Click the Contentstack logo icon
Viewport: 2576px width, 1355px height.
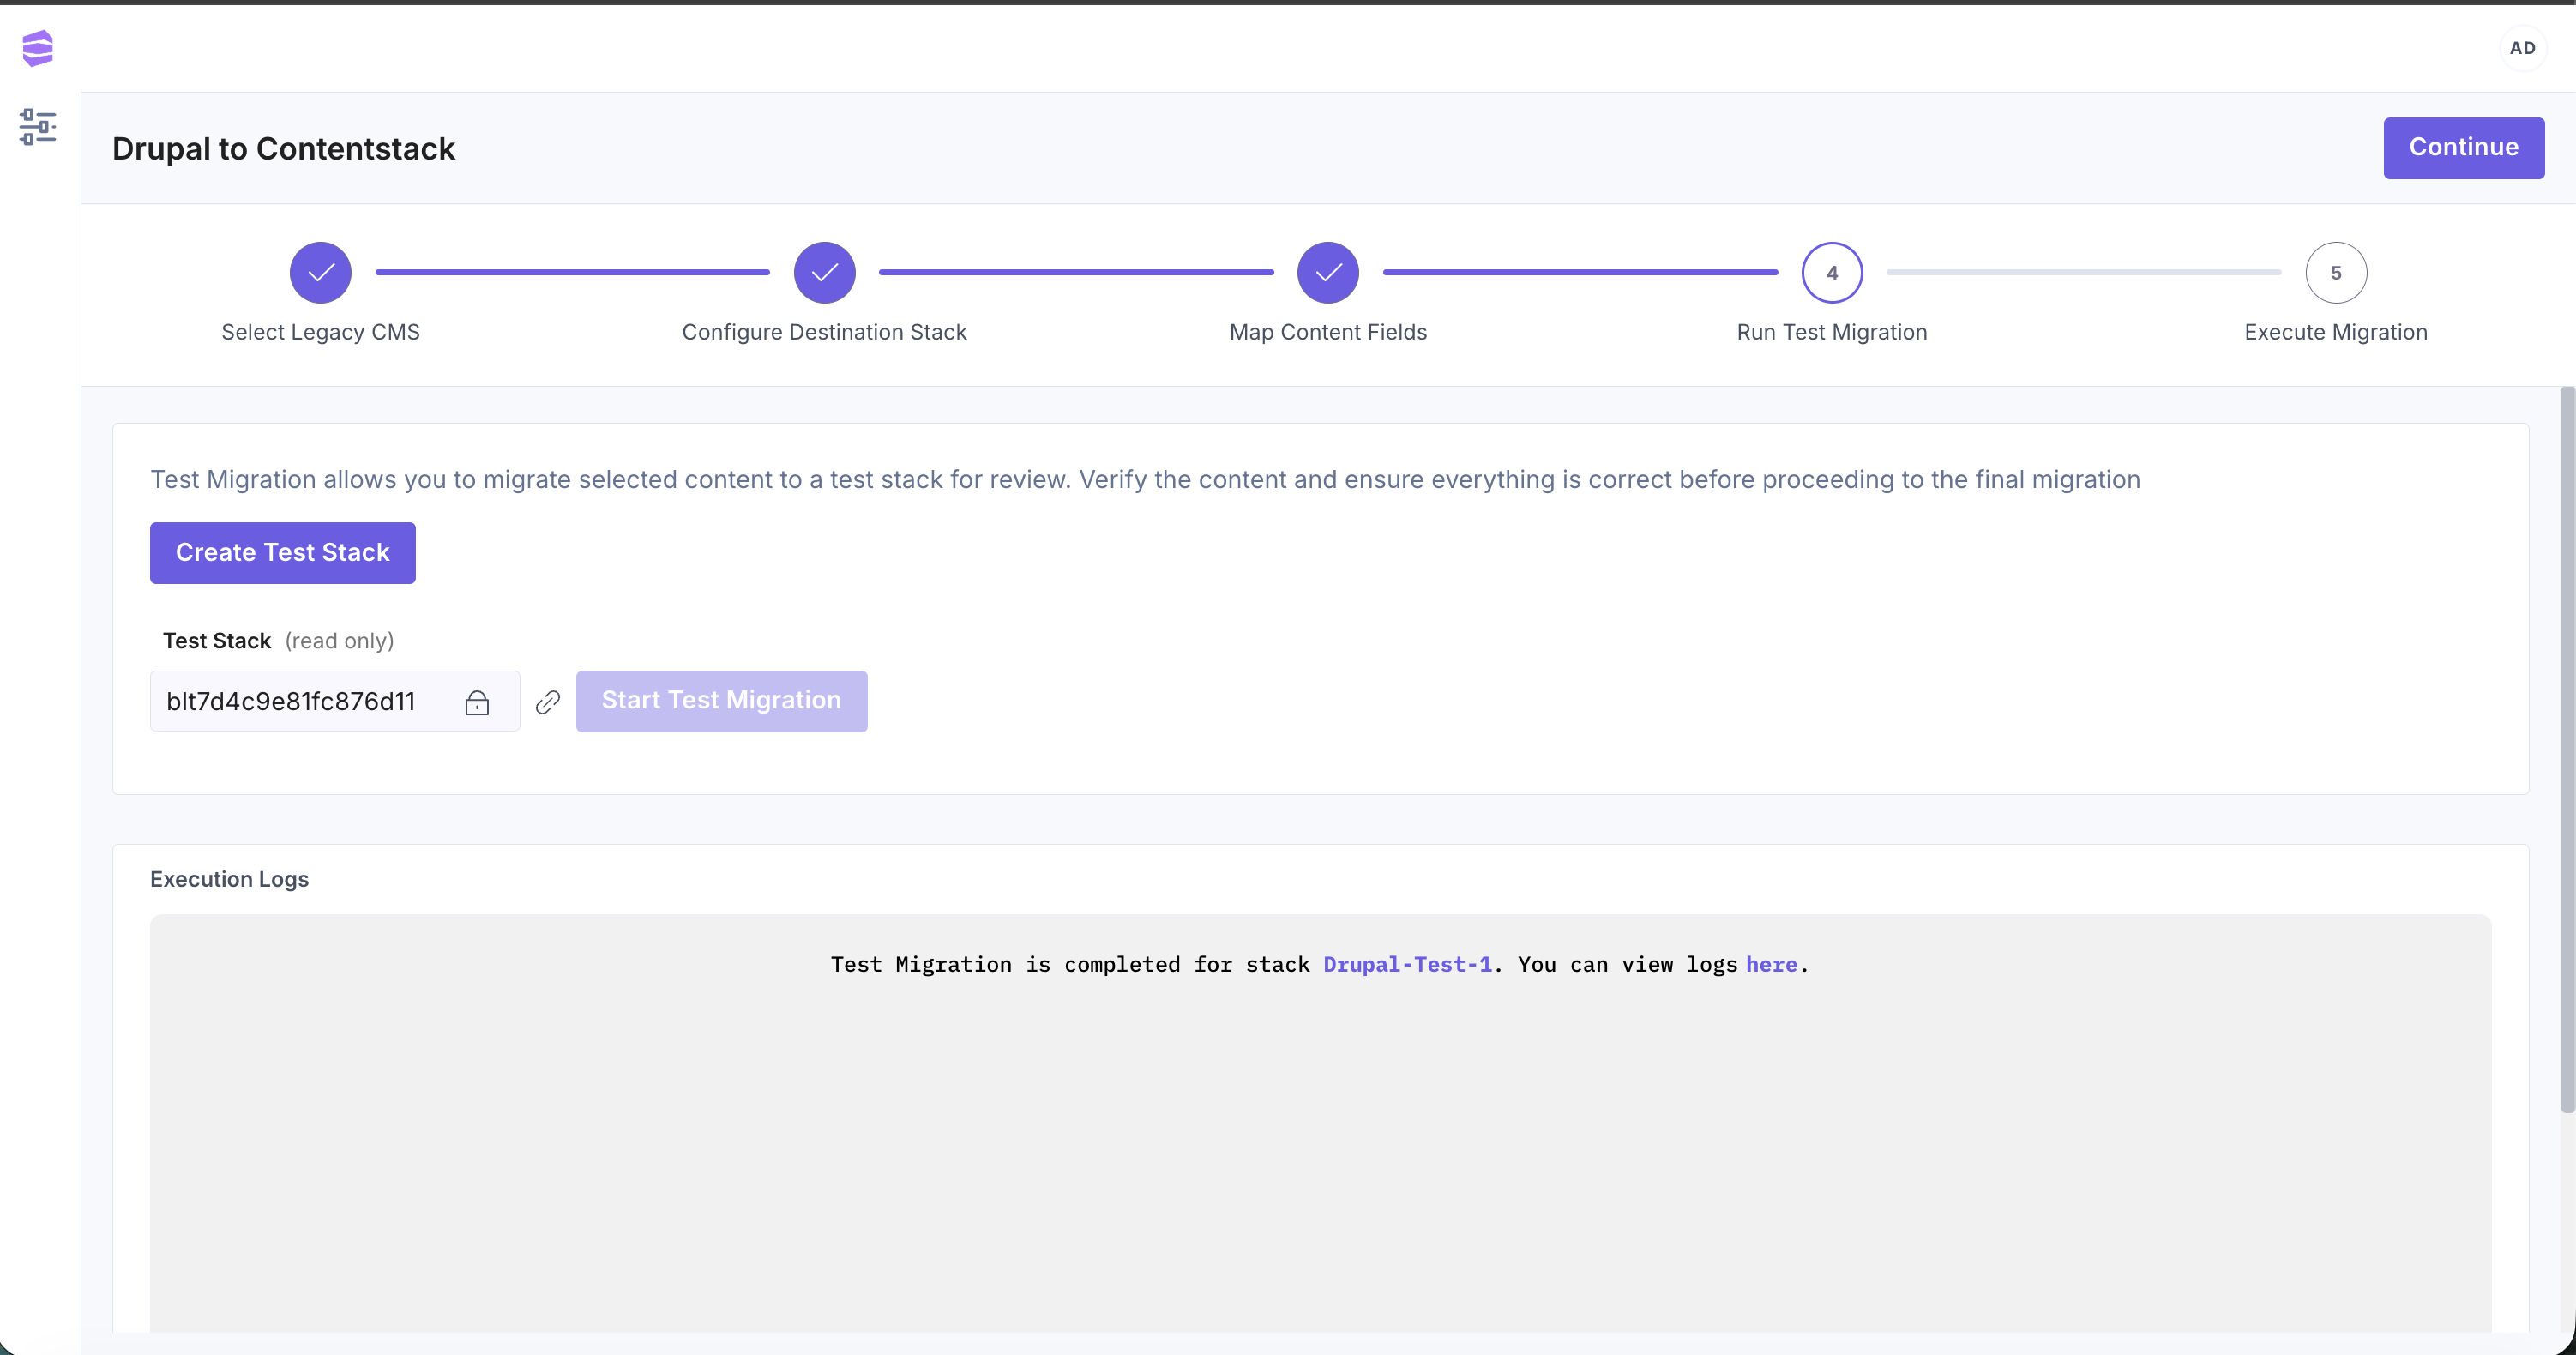point(38,48)
